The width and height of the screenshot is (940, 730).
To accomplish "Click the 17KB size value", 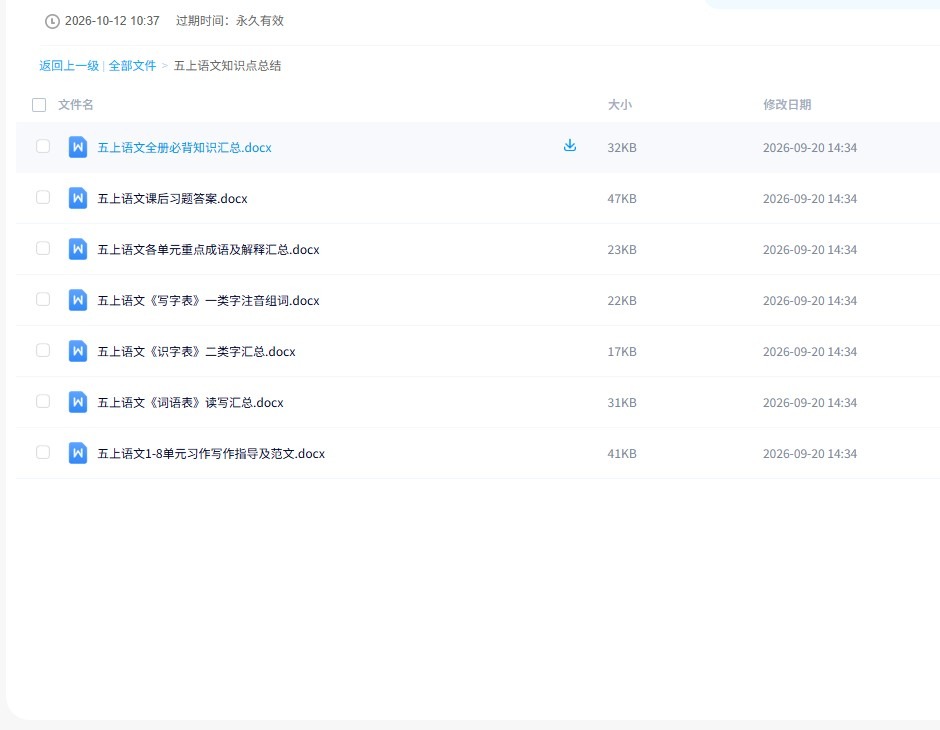I will (x=622, y=351).
